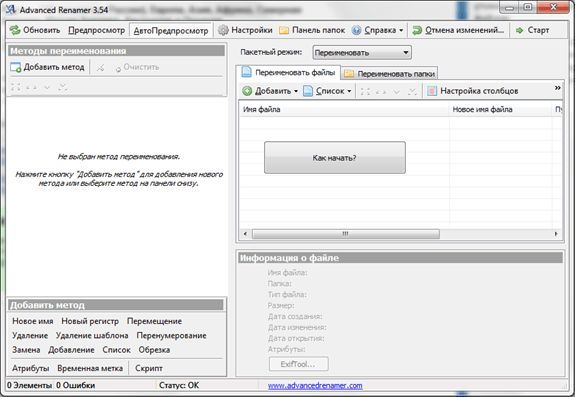The image size is (575, 397).
Task: Click the Справка help icon
Action: (356, 30)
